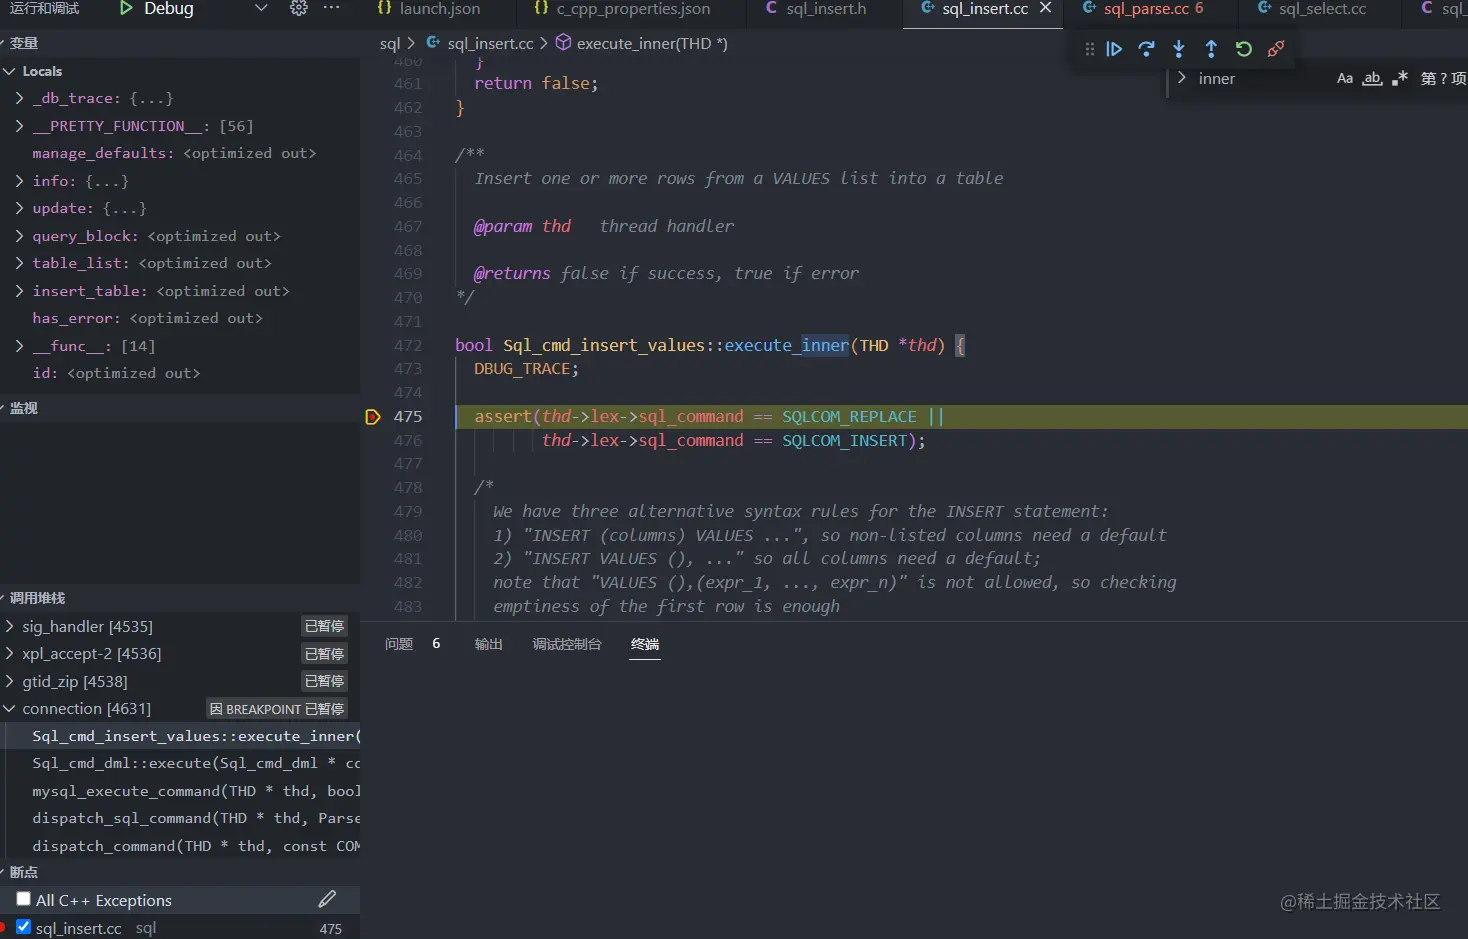This screenshot has width=1468, height=939.
Task: Toggle match case in find widget
Action: click(x=1345, y=79)
